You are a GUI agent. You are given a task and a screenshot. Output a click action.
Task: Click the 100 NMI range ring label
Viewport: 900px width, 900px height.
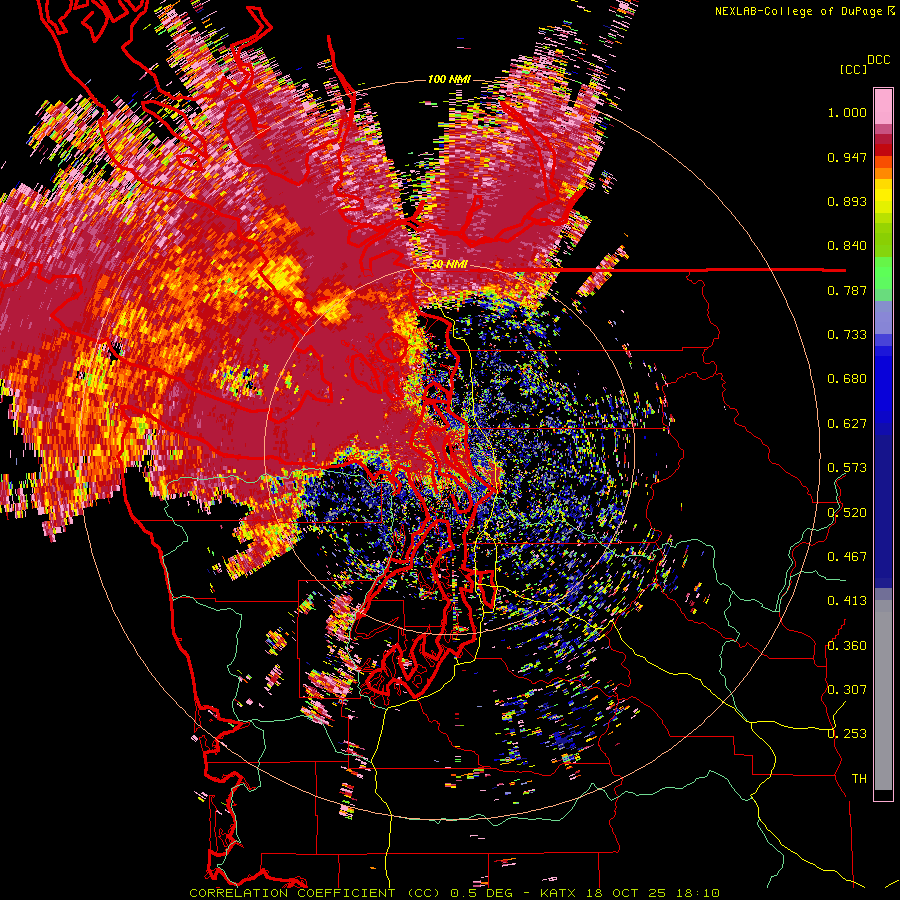click(449, 79)
